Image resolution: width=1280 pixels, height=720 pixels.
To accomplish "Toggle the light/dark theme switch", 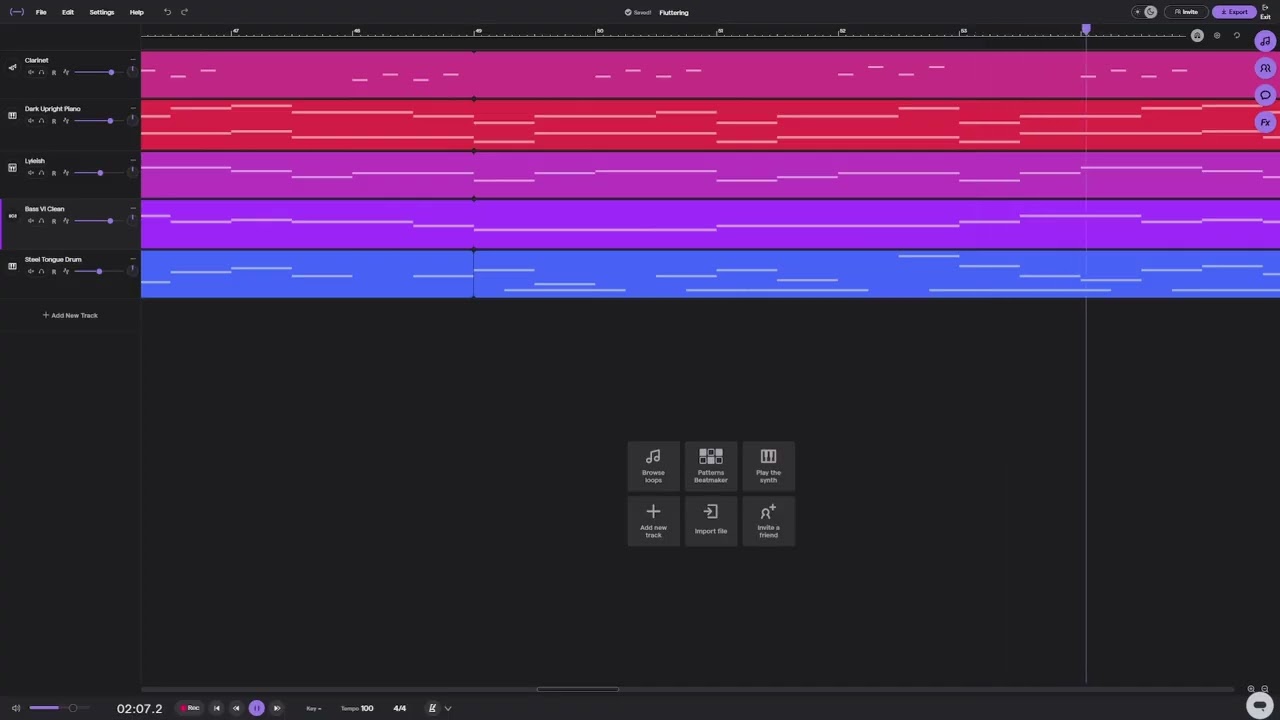I will [1144, 12].
